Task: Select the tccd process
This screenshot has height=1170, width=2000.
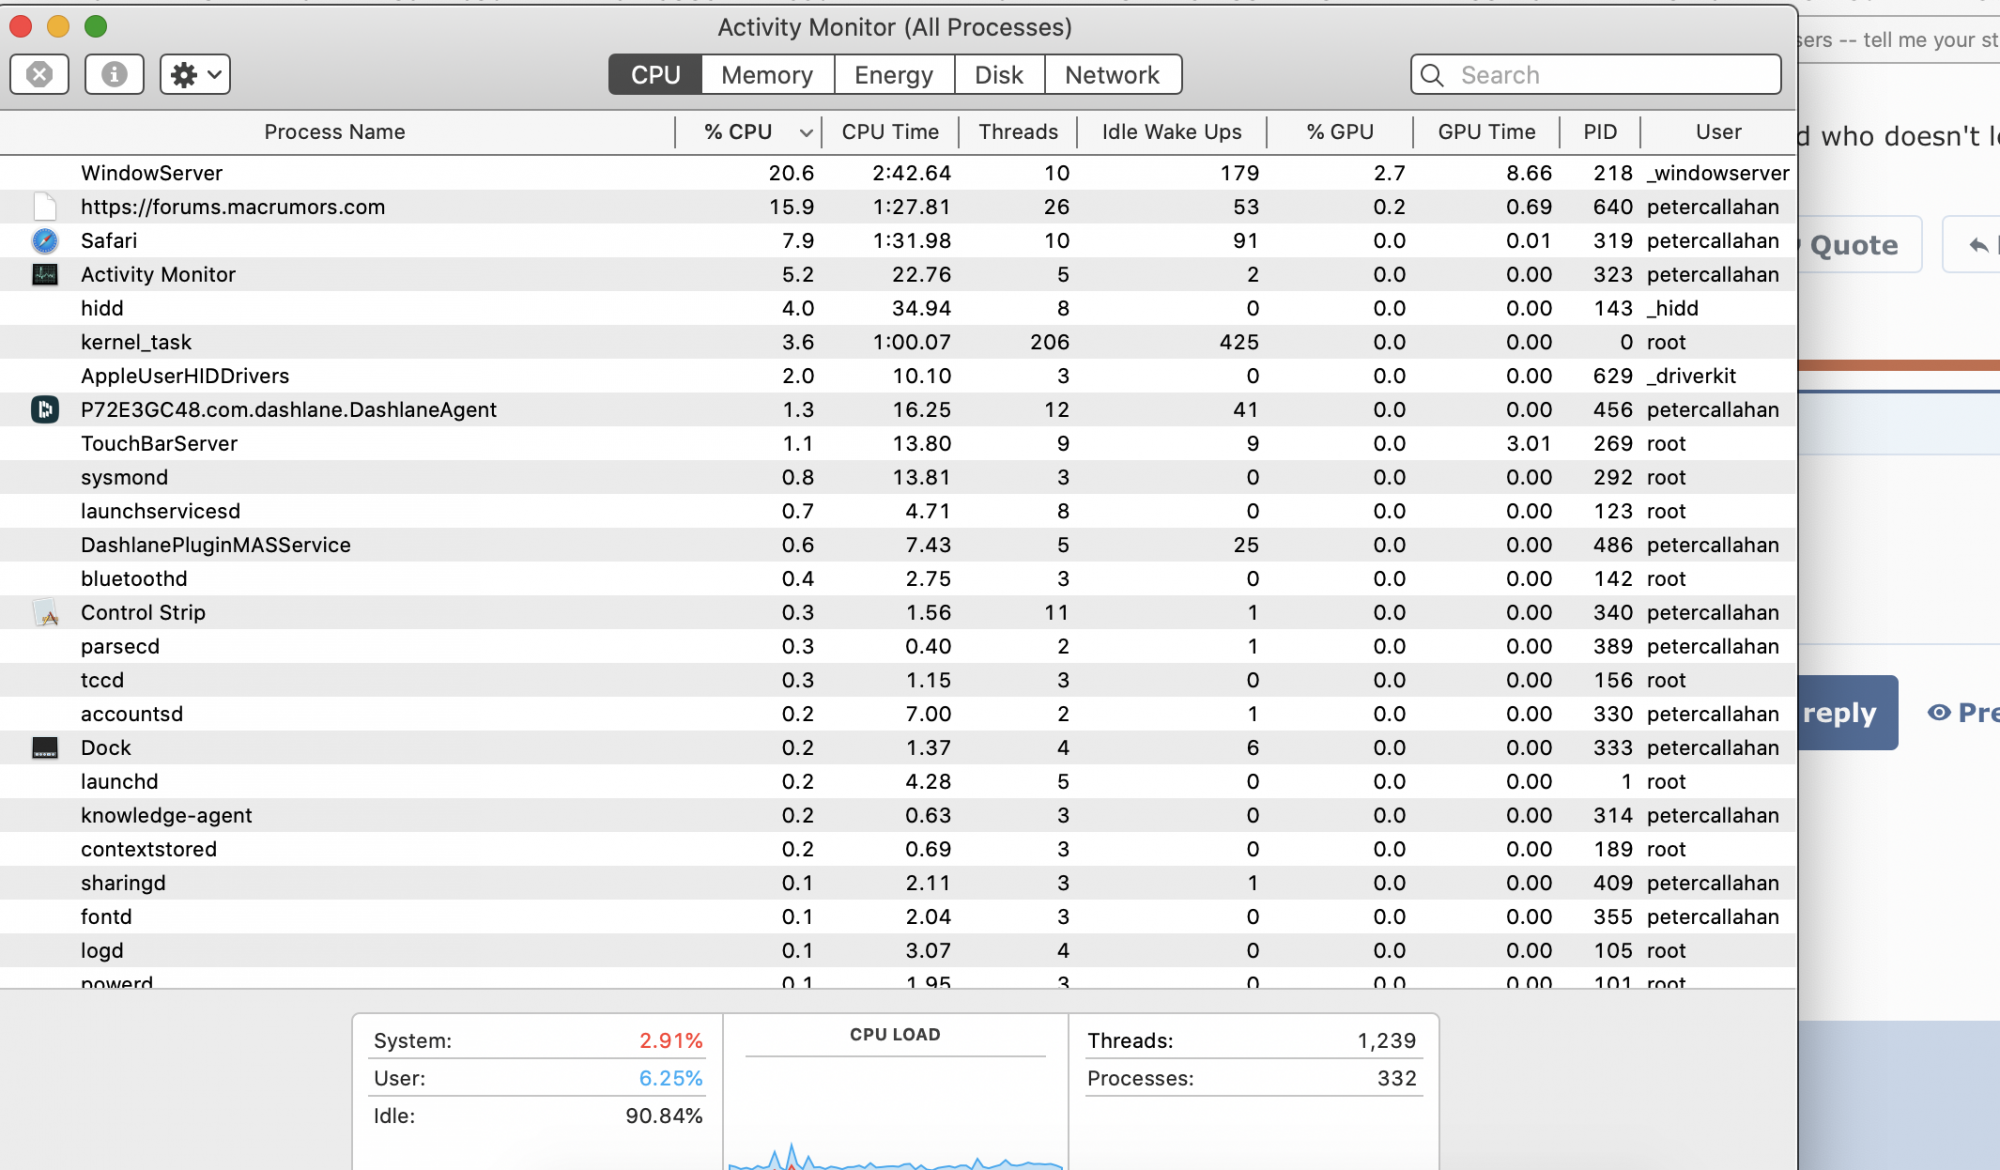Action: [898, 680]
